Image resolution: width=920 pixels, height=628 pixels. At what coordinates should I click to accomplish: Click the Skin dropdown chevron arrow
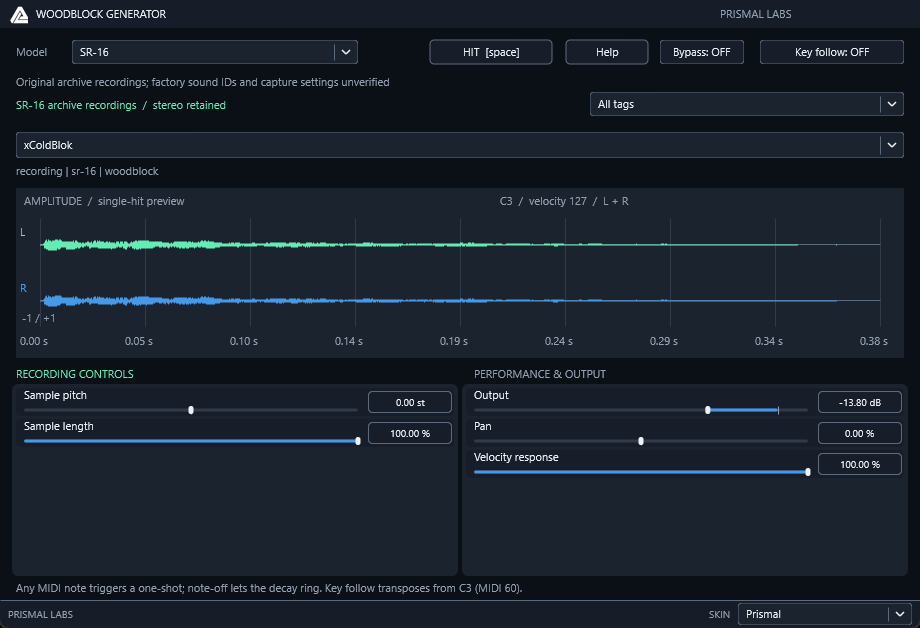900,615
